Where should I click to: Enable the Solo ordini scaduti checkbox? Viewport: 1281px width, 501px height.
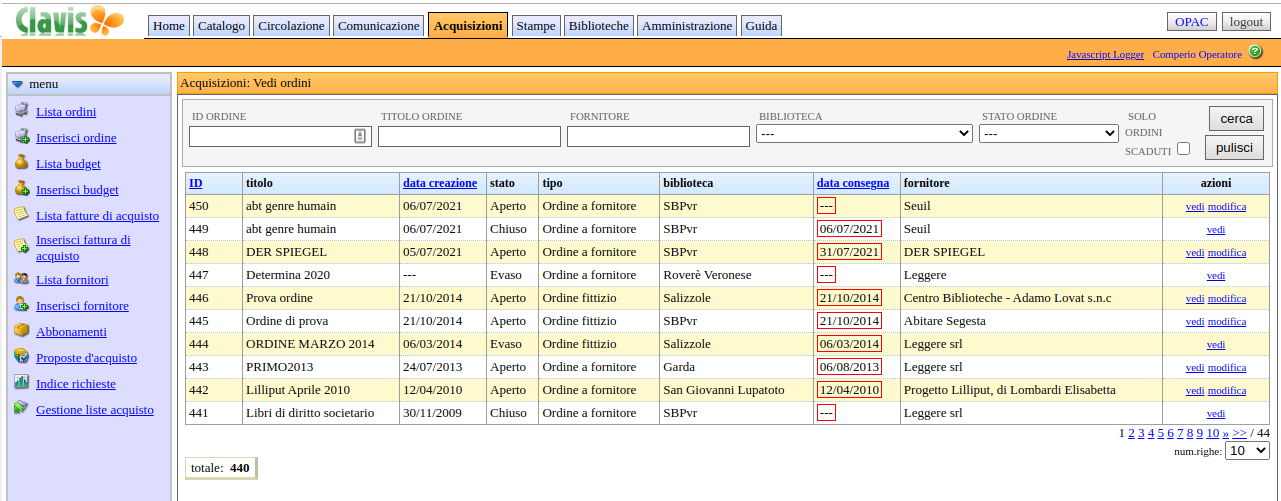[1184, 149]
